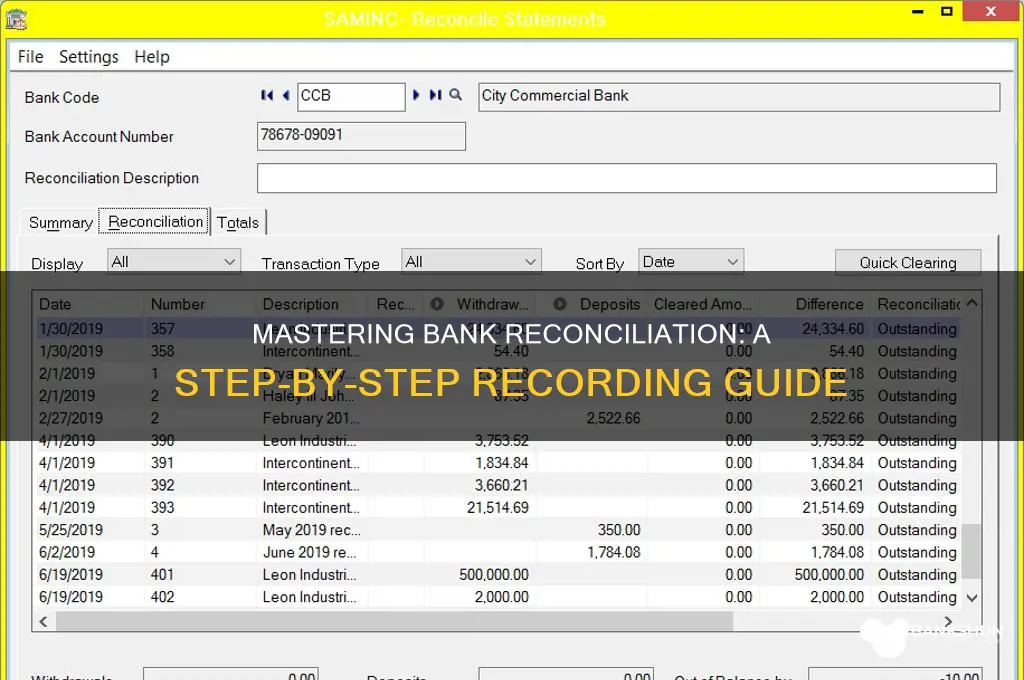Open the File menu
Viewport: 1024px width, 680px height.
click(31, 57)
